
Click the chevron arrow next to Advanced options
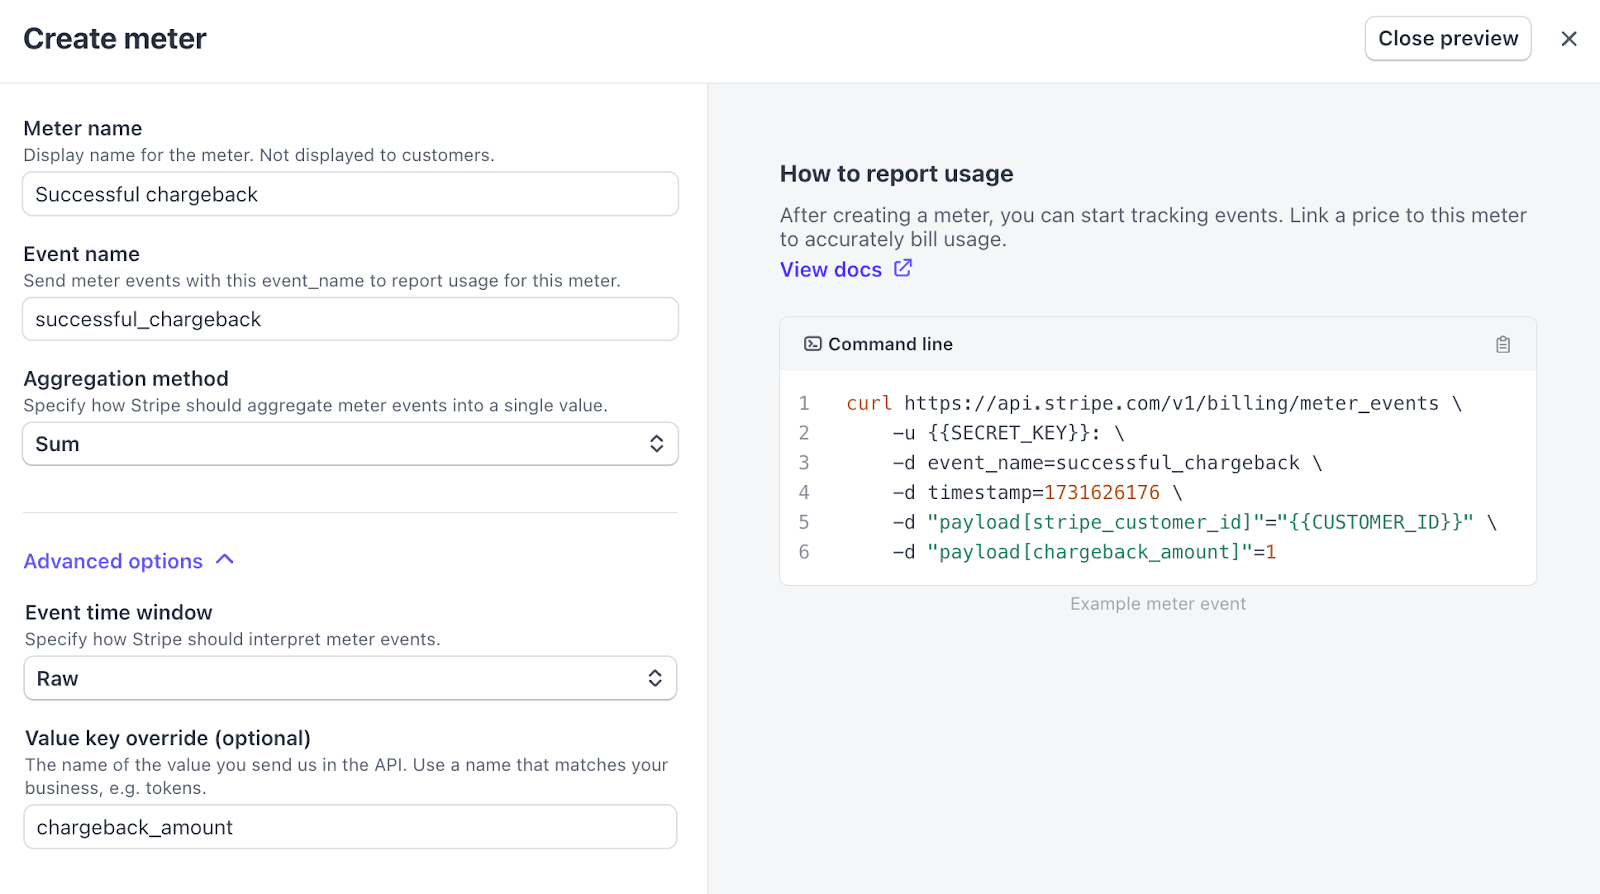coord(225,560)
